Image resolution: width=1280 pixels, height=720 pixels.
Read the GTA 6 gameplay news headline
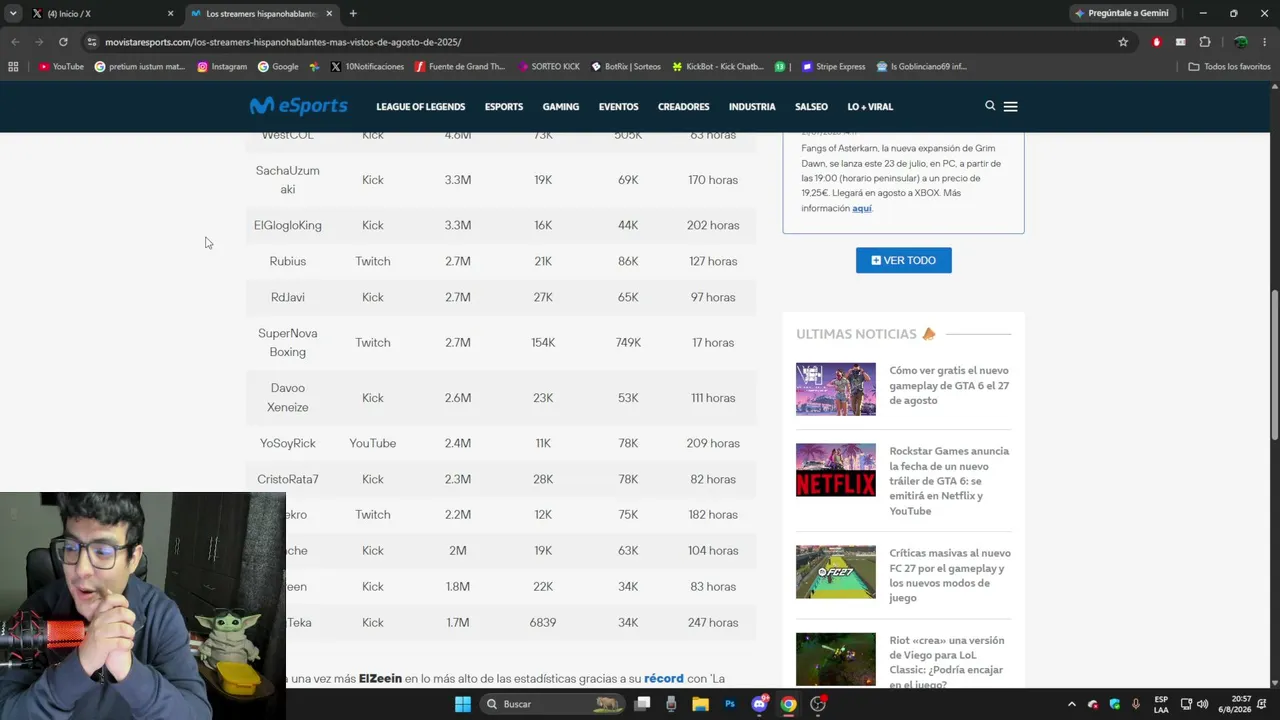[949, 385]
